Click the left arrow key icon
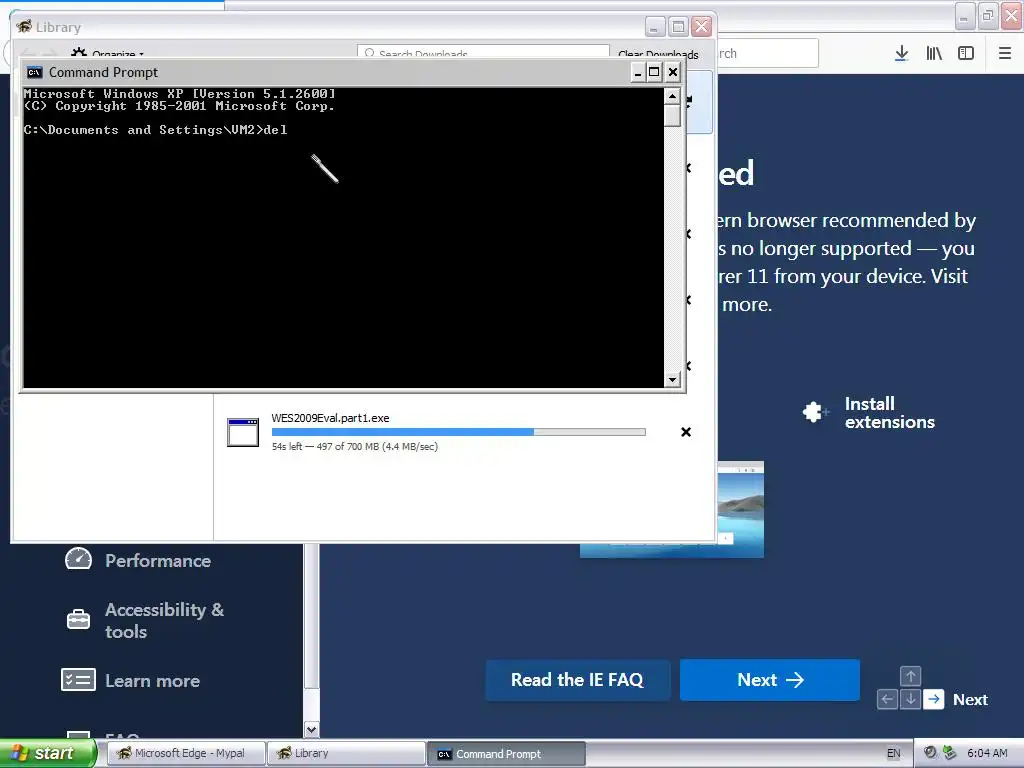Viewport: 1024px width, 768px height. click(887, 699)
